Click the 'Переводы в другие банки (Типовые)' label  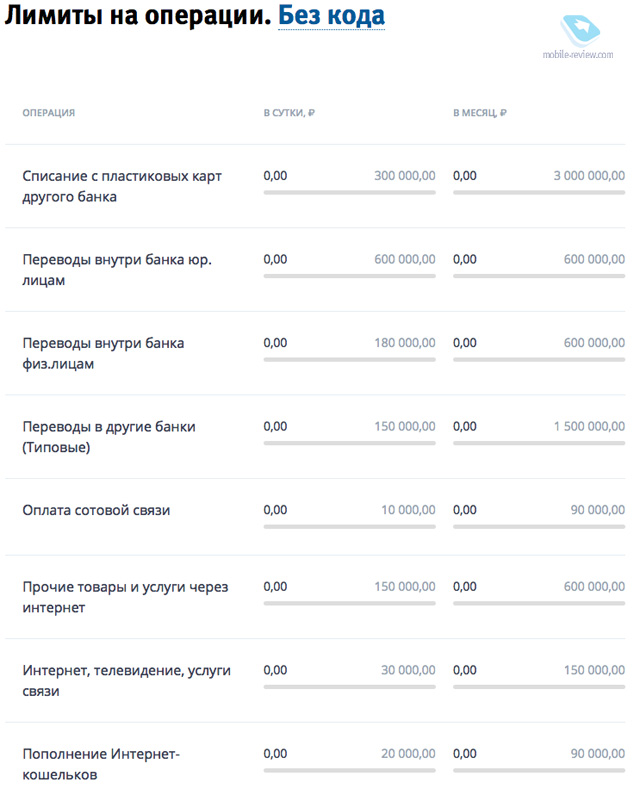tap(109, 437)
